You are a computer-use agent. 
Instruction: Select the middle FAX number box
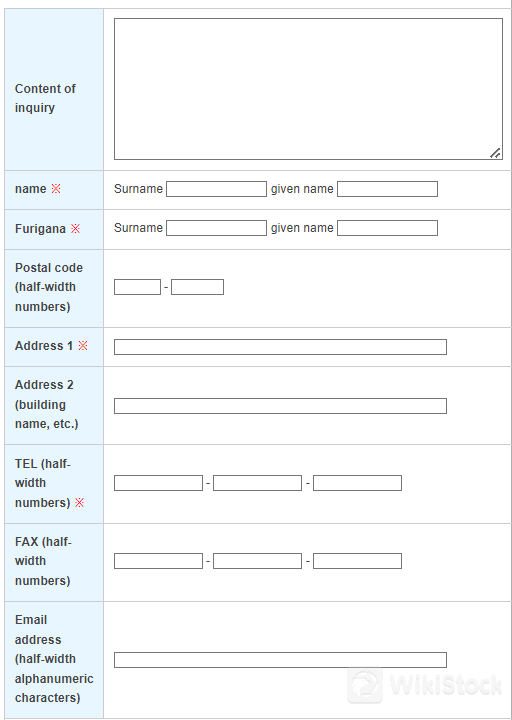tap(257, 561)
